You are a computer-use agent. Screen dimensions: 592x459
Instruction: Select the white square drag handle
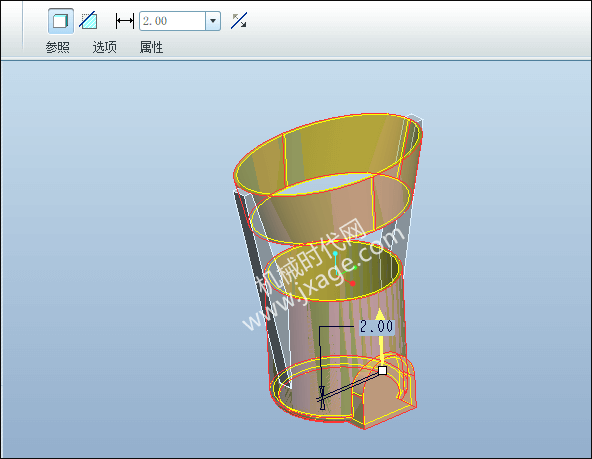[382, 370]
